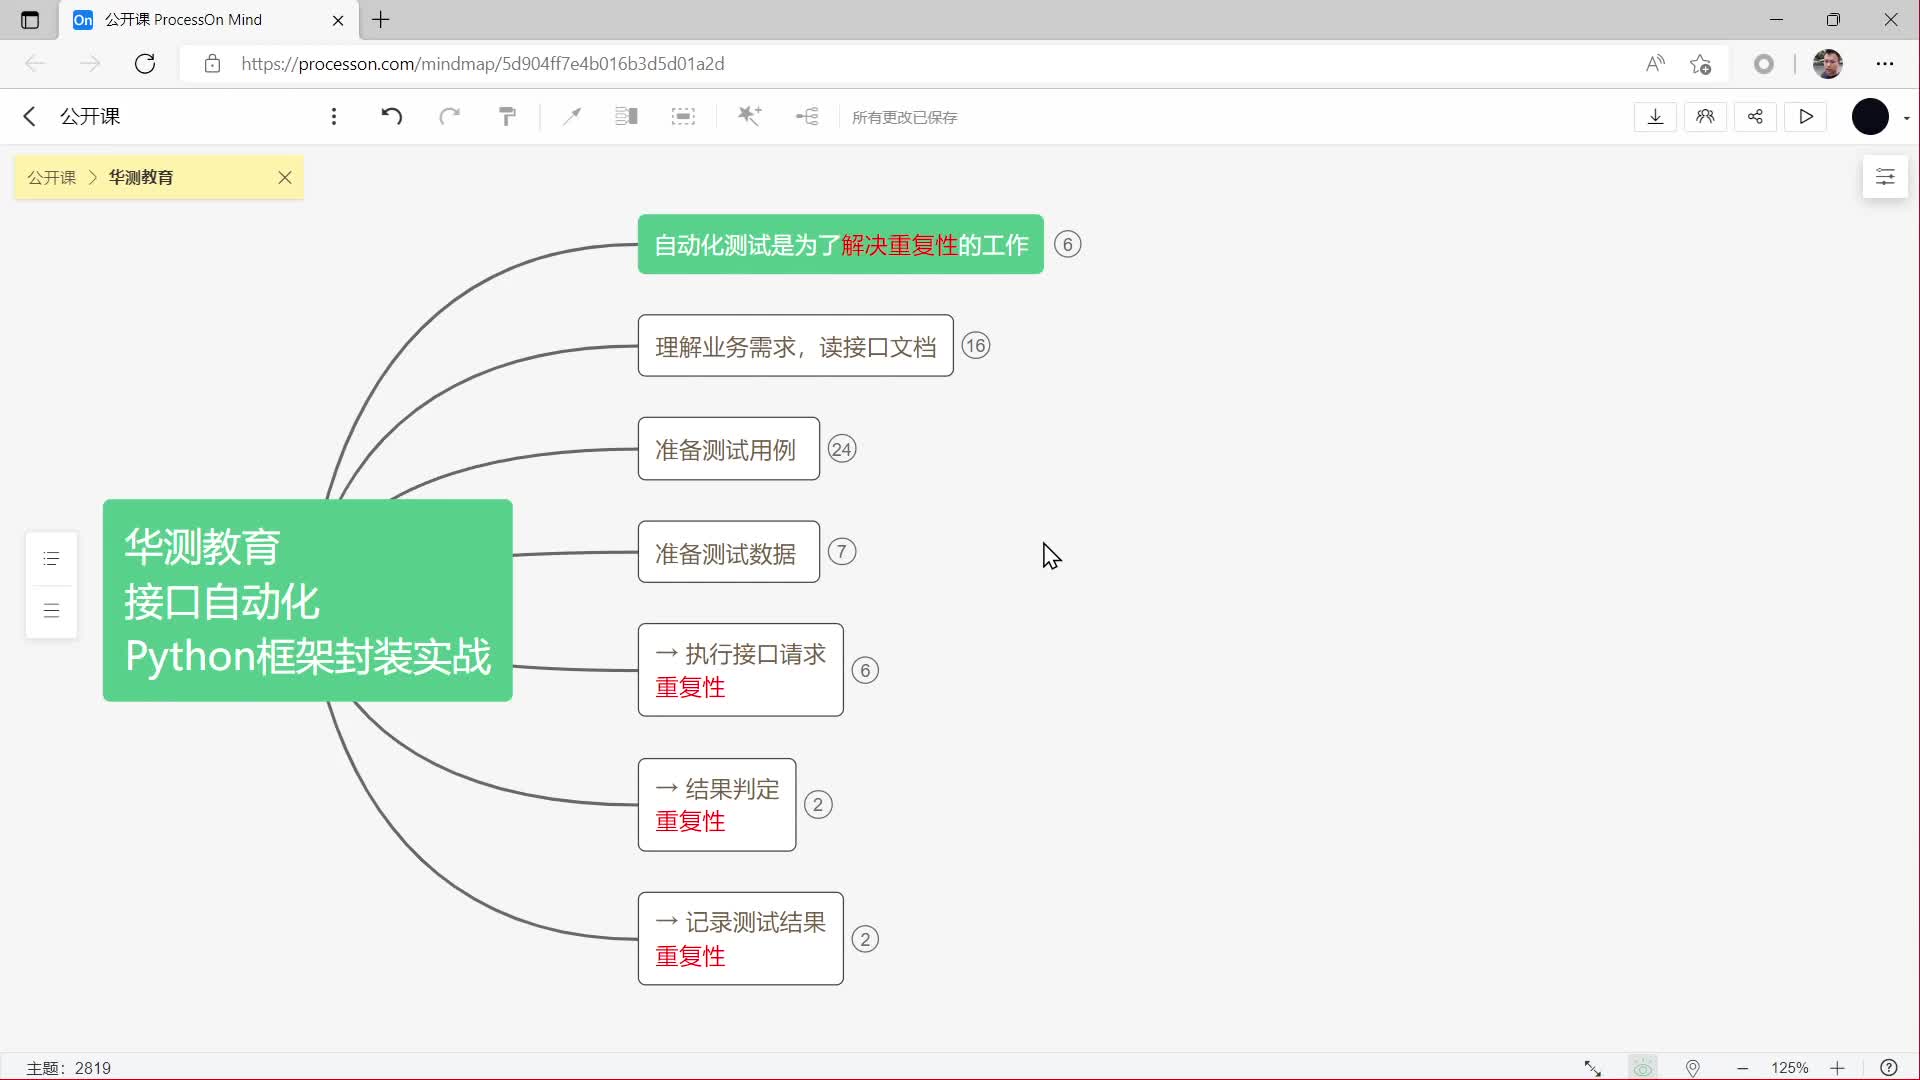1920x1080 pixels.
Task: Click the locate center pin icon
Action: pyautogui.click(x=1693, y=1068)
